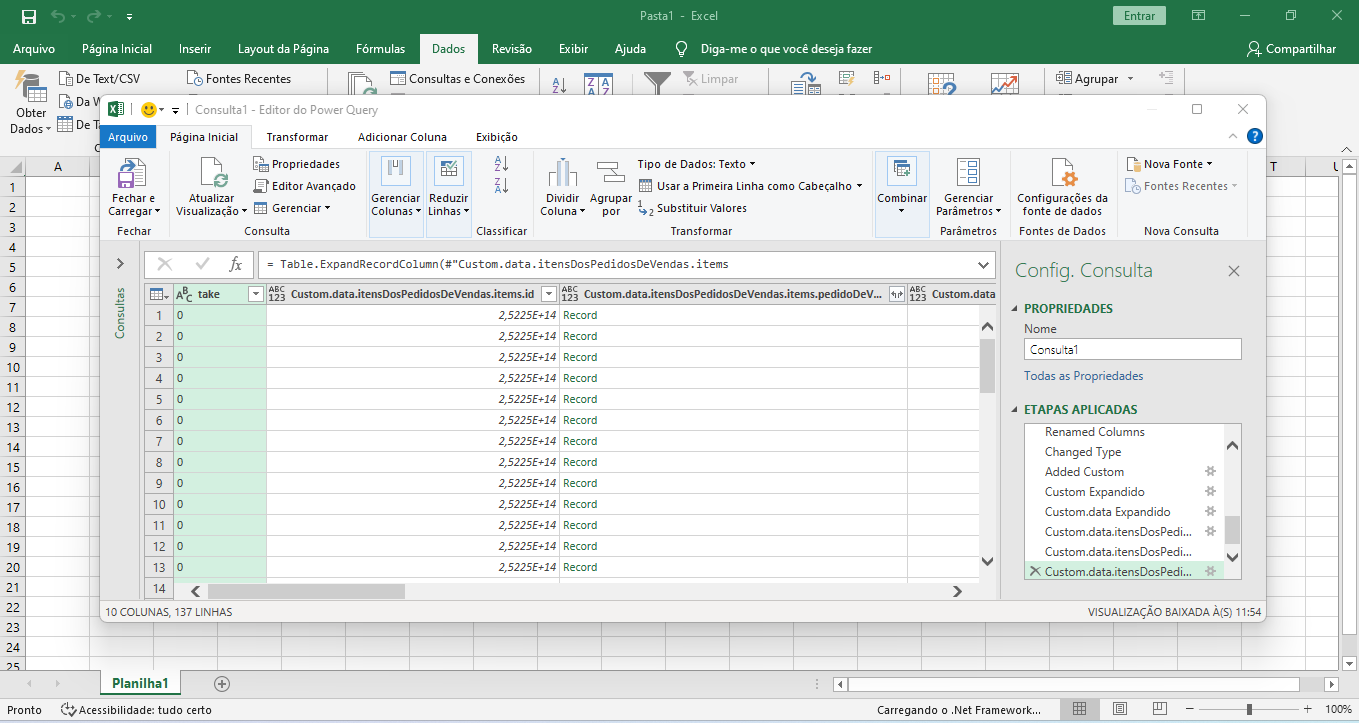
Task: Open the Tipo de Dados: Texto dropdown
Action: pos(696,164)
